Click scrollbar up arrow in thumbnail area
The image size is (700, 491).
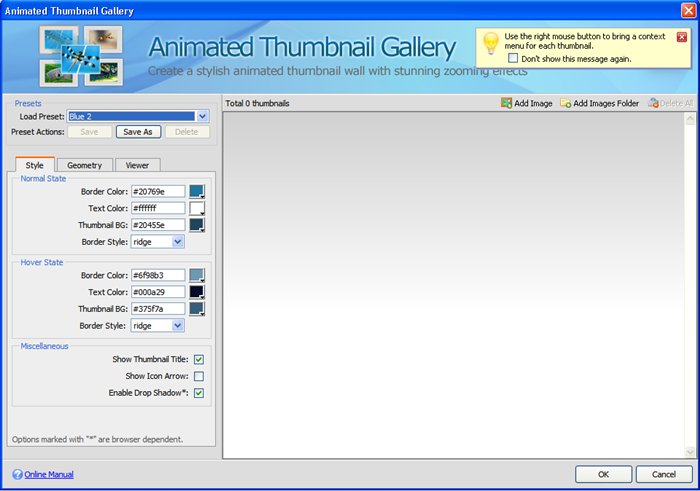pyautogui.click(x=690, y=118)
